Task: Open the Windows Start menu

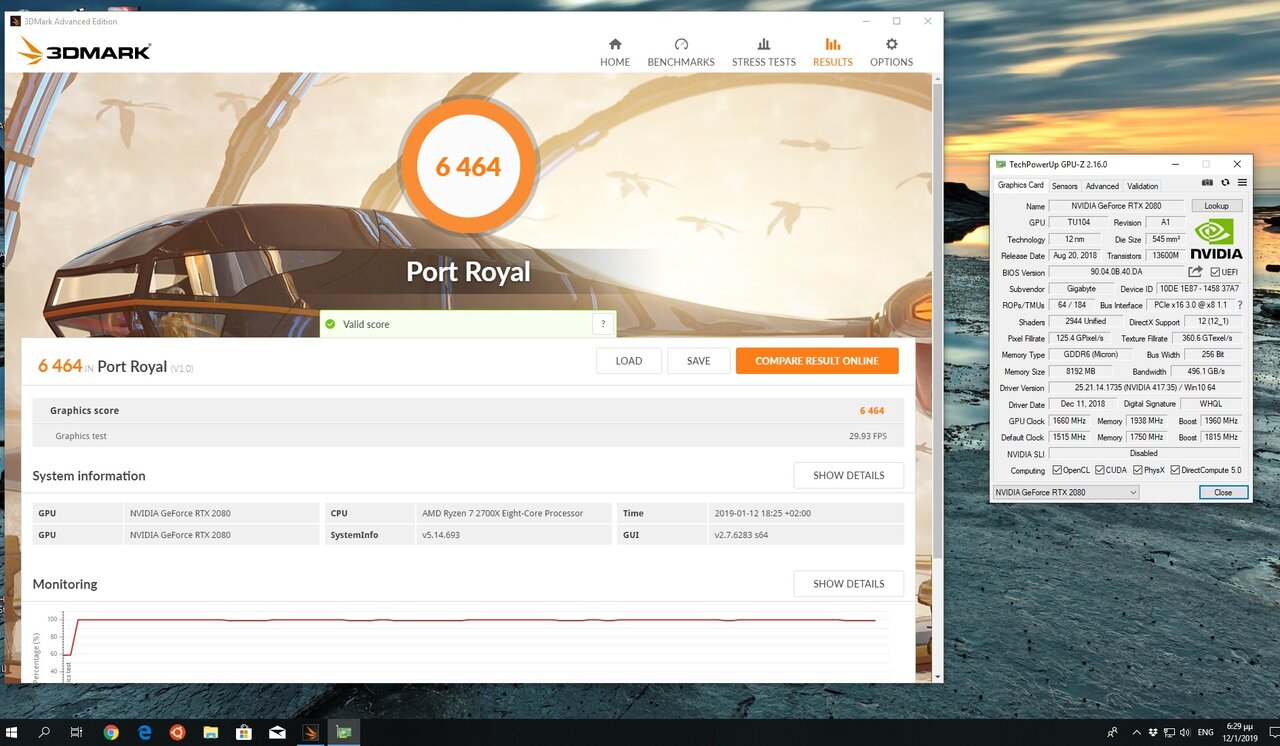Action: [x=14, y=732]
